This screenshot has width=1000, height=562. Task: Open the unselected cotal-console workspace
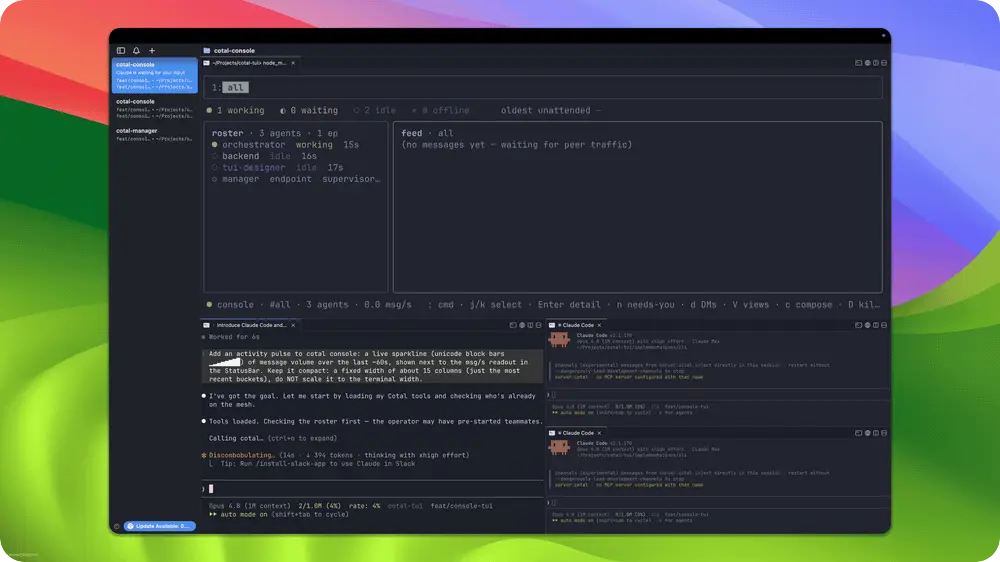pos(154,108)
